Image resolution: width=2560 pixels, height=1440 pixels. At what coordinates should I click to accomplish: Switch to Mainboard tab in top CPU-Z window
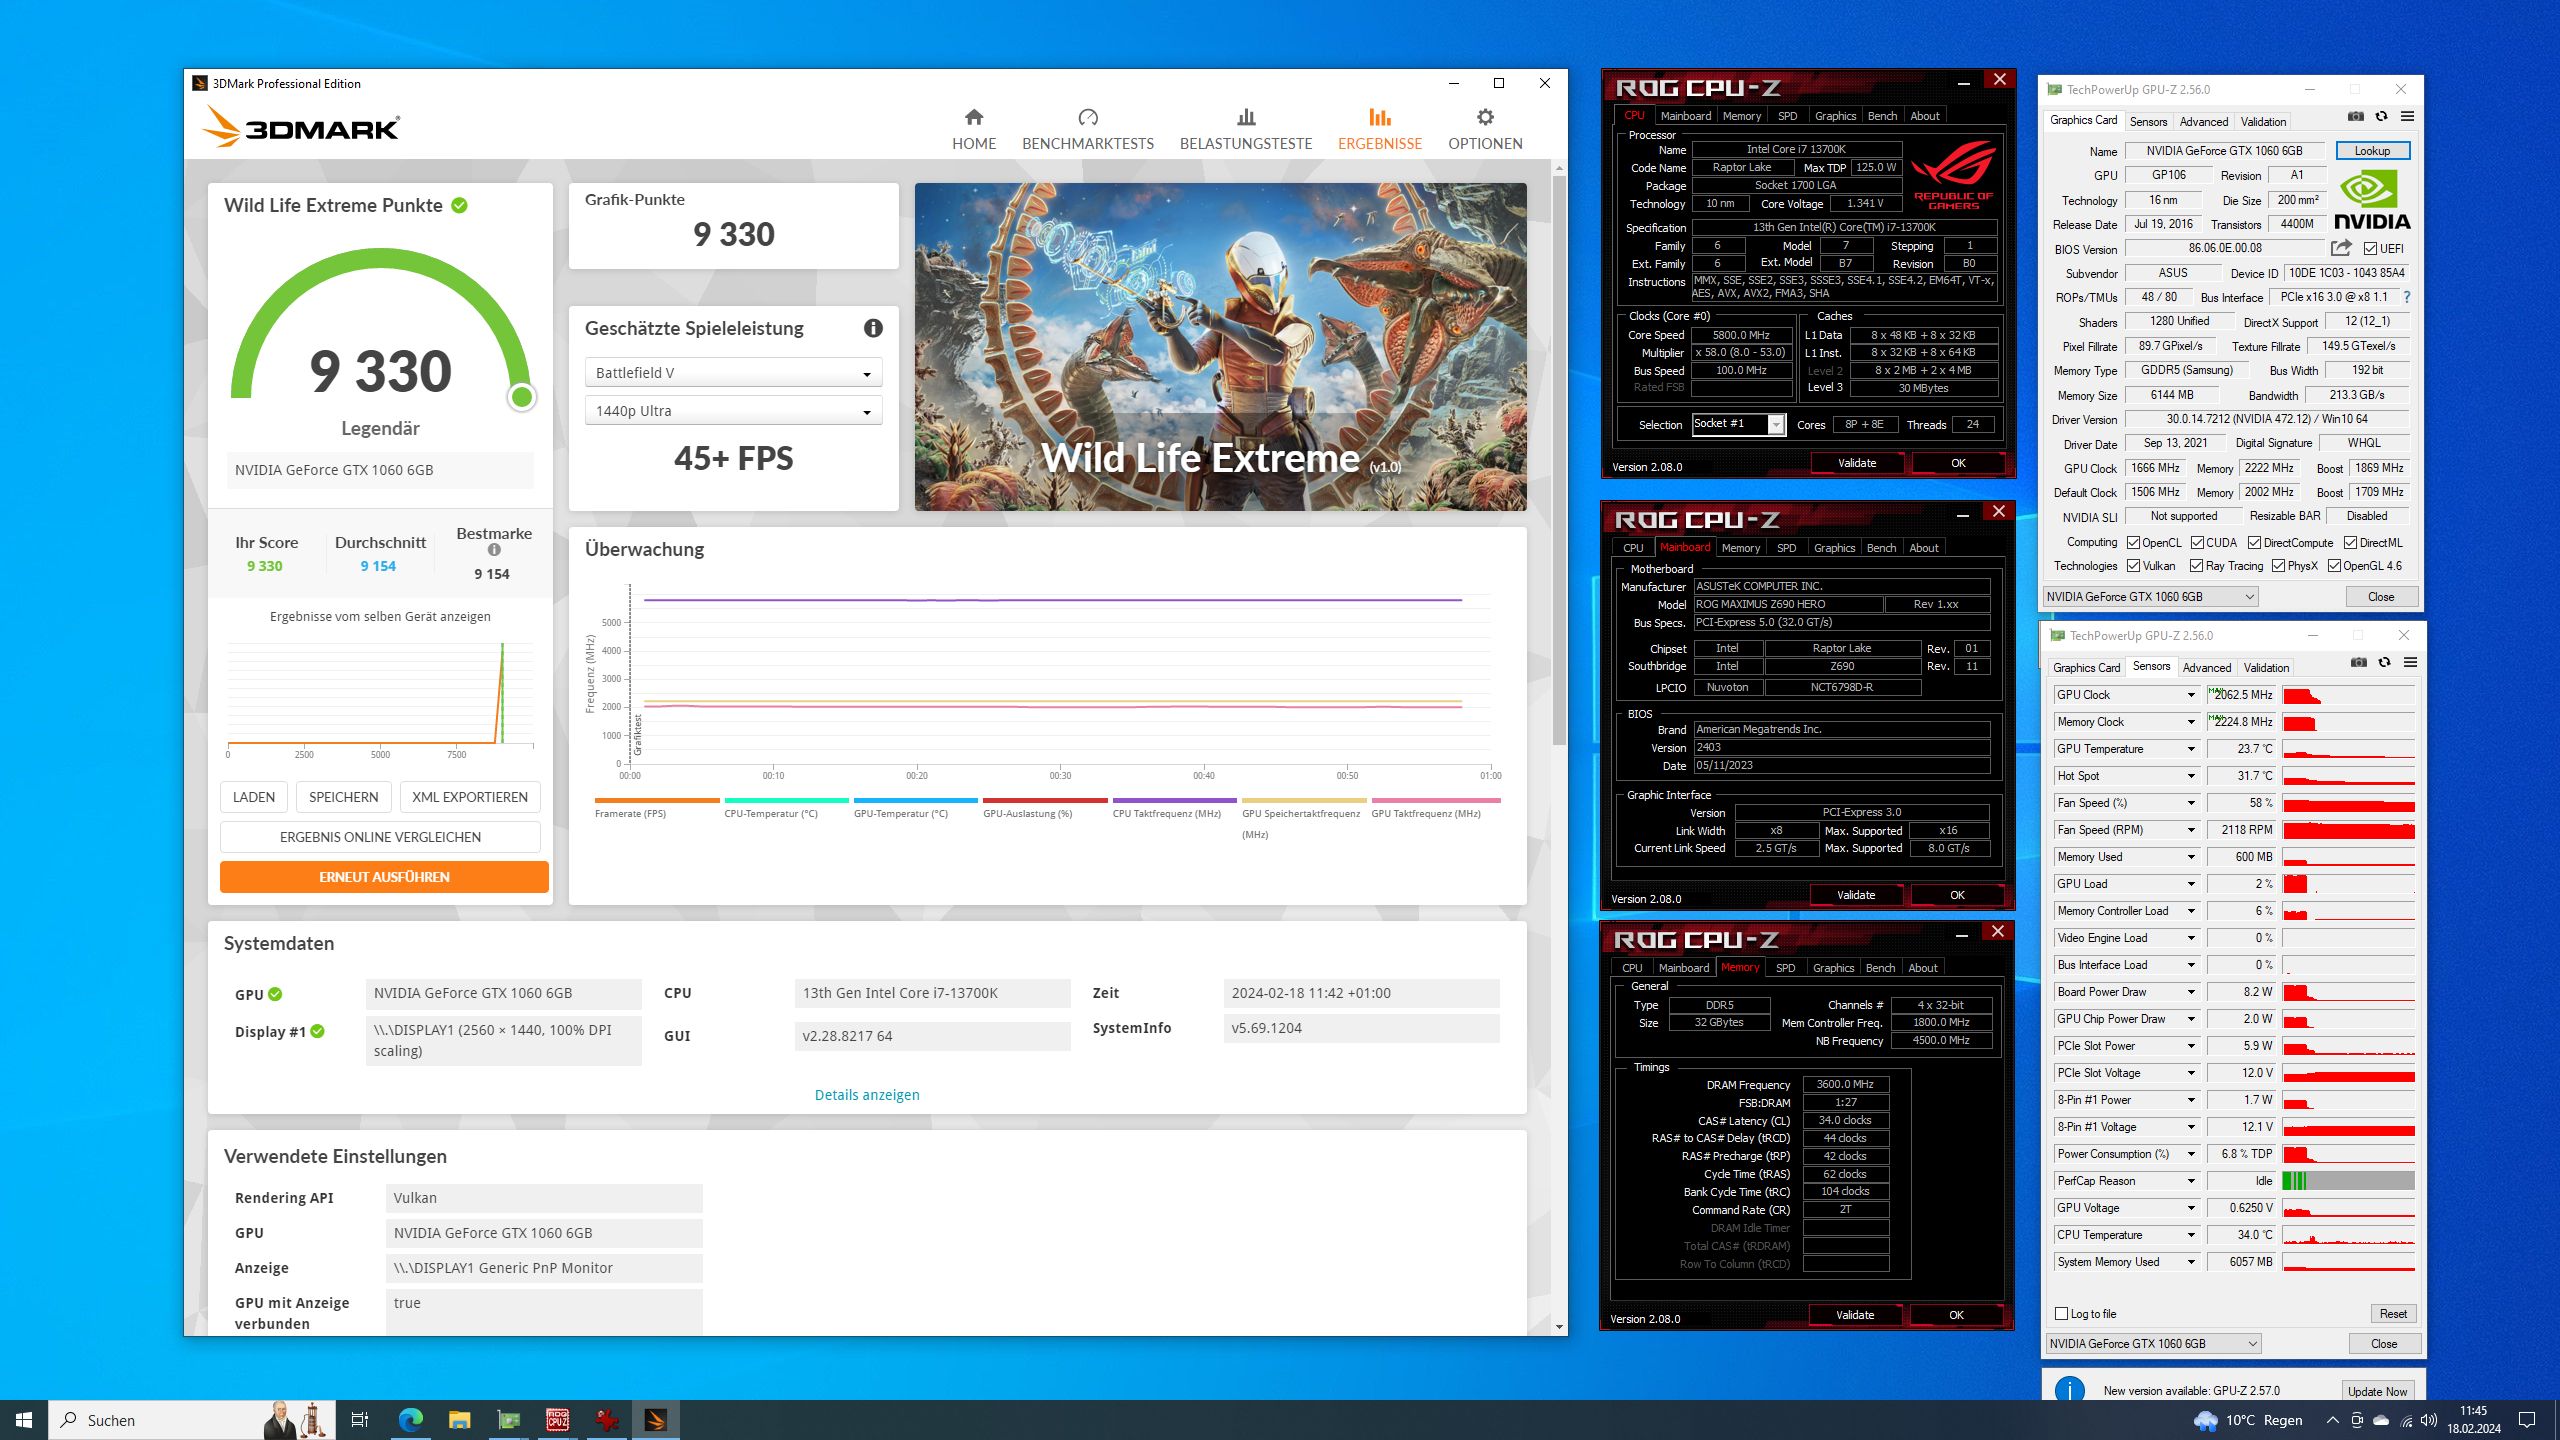coord(1685,116)
